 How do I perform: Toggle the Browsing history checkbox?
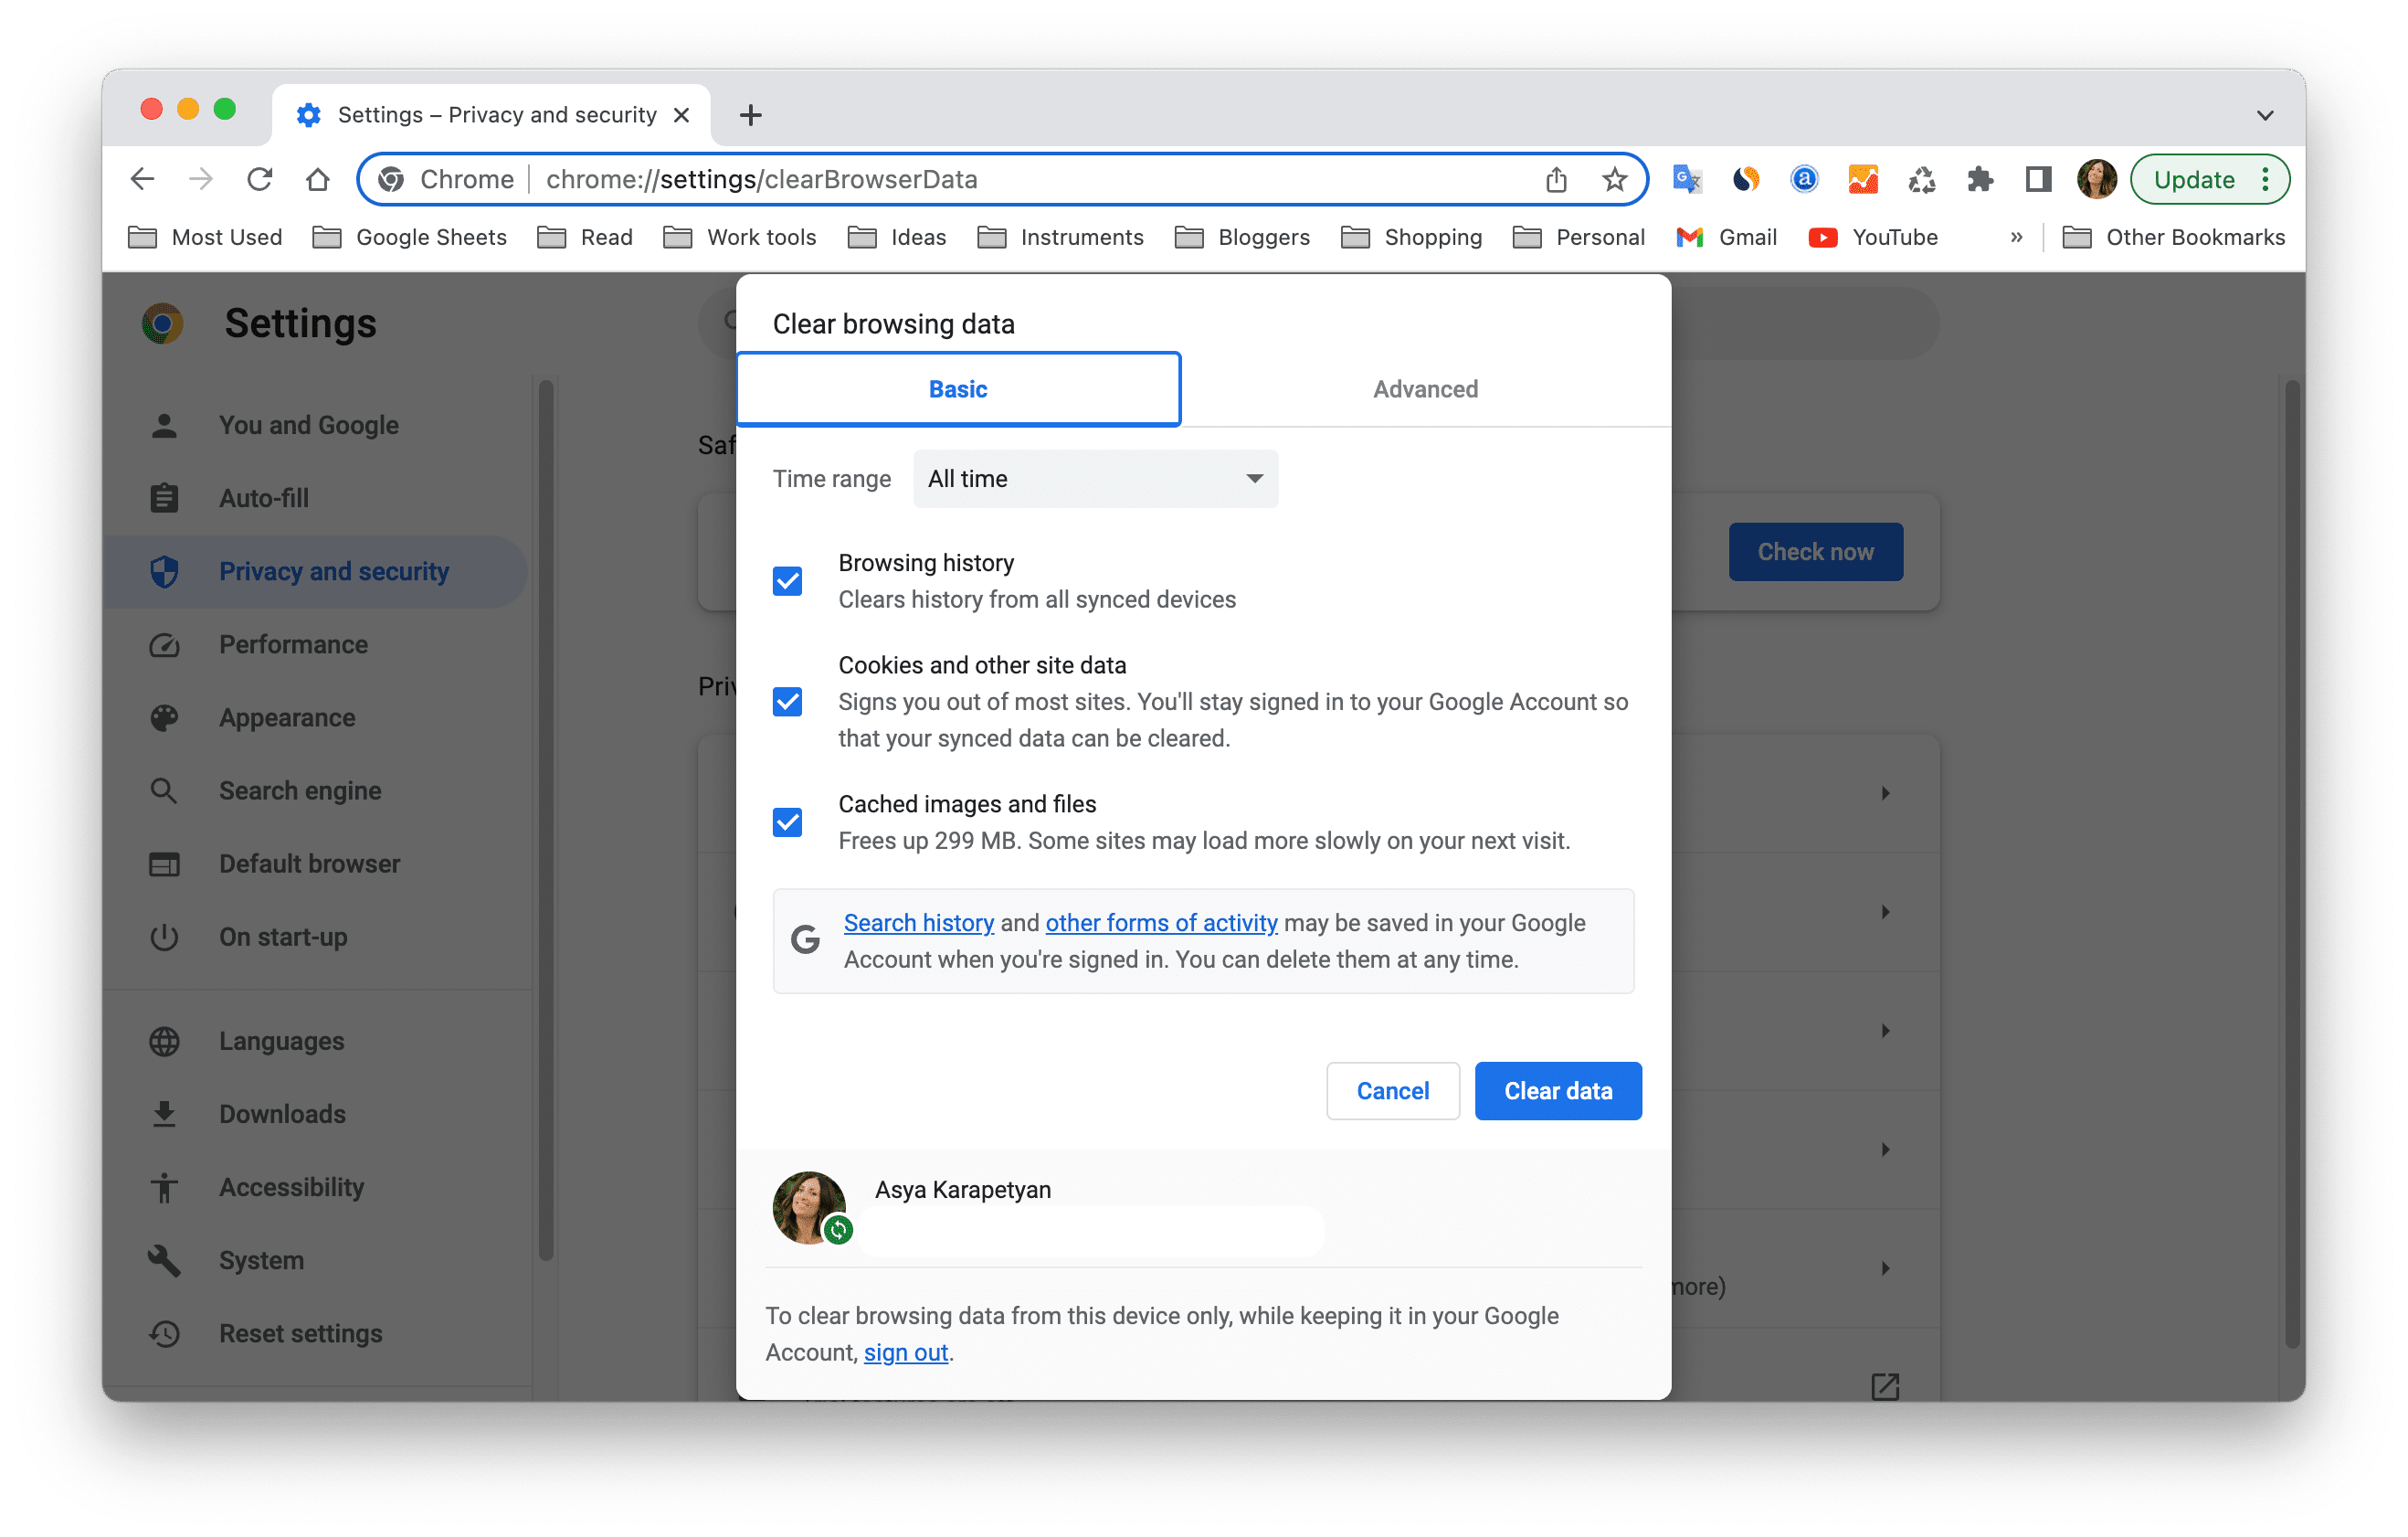point(788,581)
